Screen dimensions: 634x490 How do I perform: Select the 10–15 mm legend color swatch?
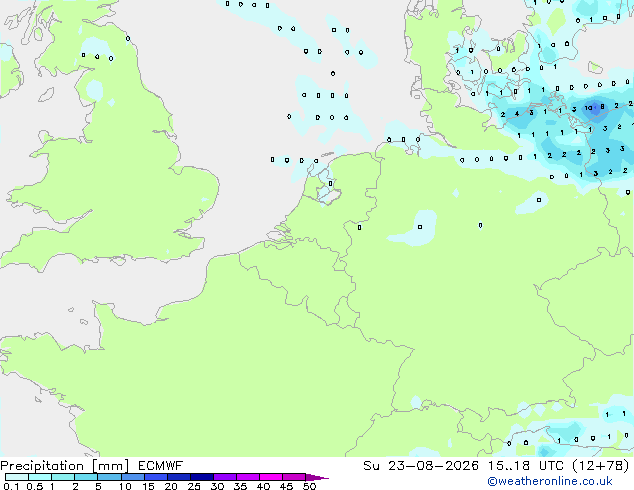[133, 477]
